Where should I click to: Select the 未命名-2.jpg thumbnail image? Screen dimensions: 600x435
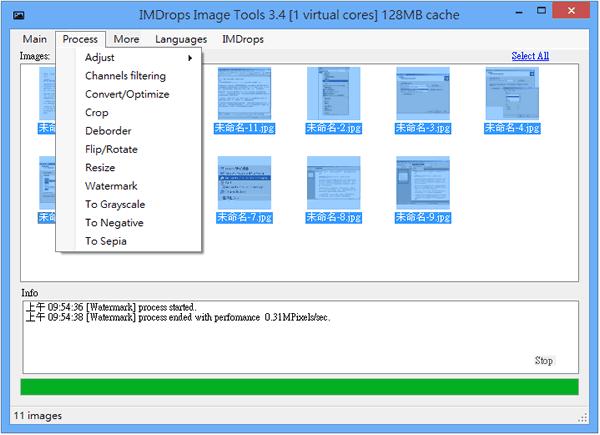pyautogui.click(x=333, y=93)
